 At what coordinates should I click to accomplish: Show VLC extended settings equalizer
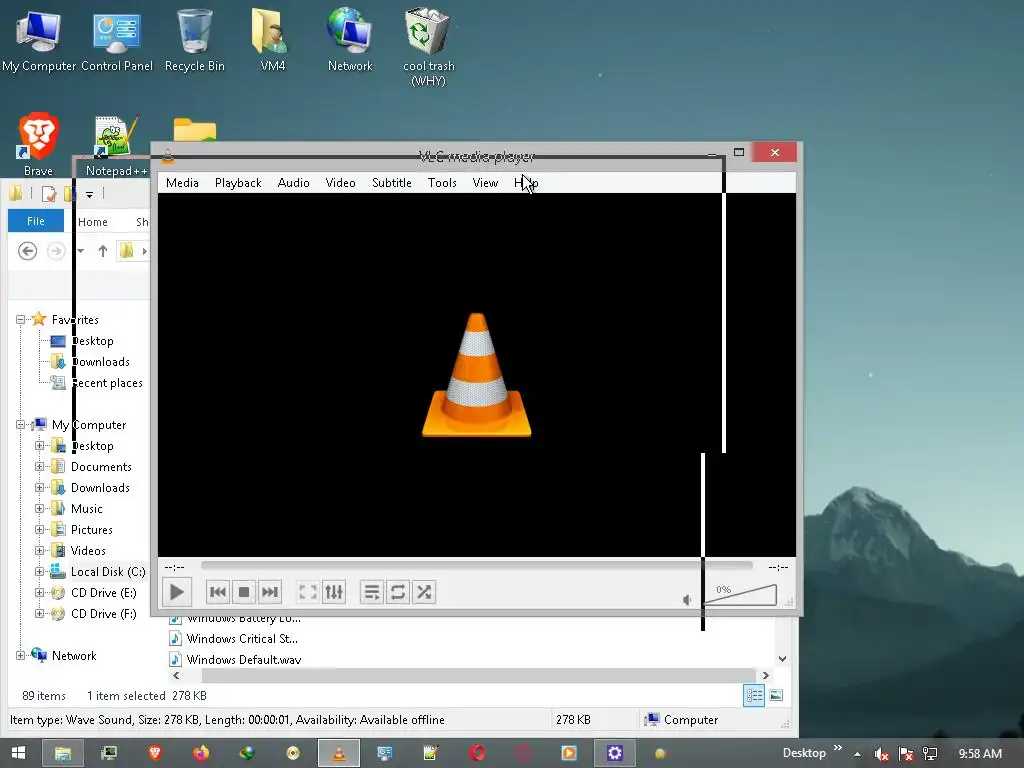(x=334, y=592)
